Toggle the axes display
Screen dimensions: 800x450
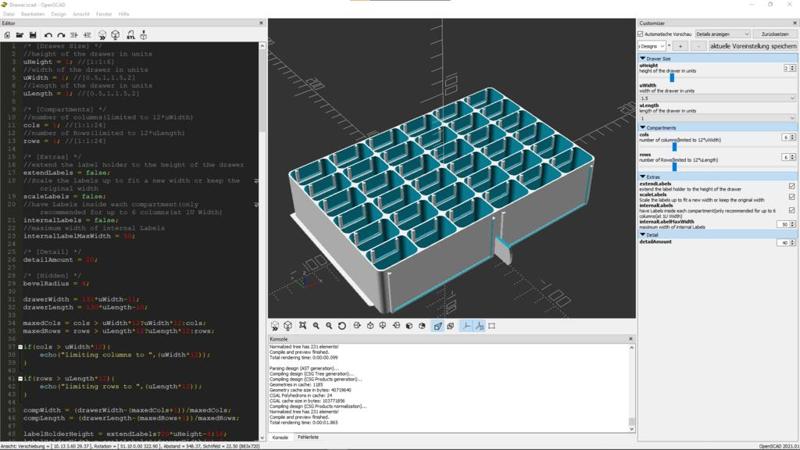[x=466, y=326]
